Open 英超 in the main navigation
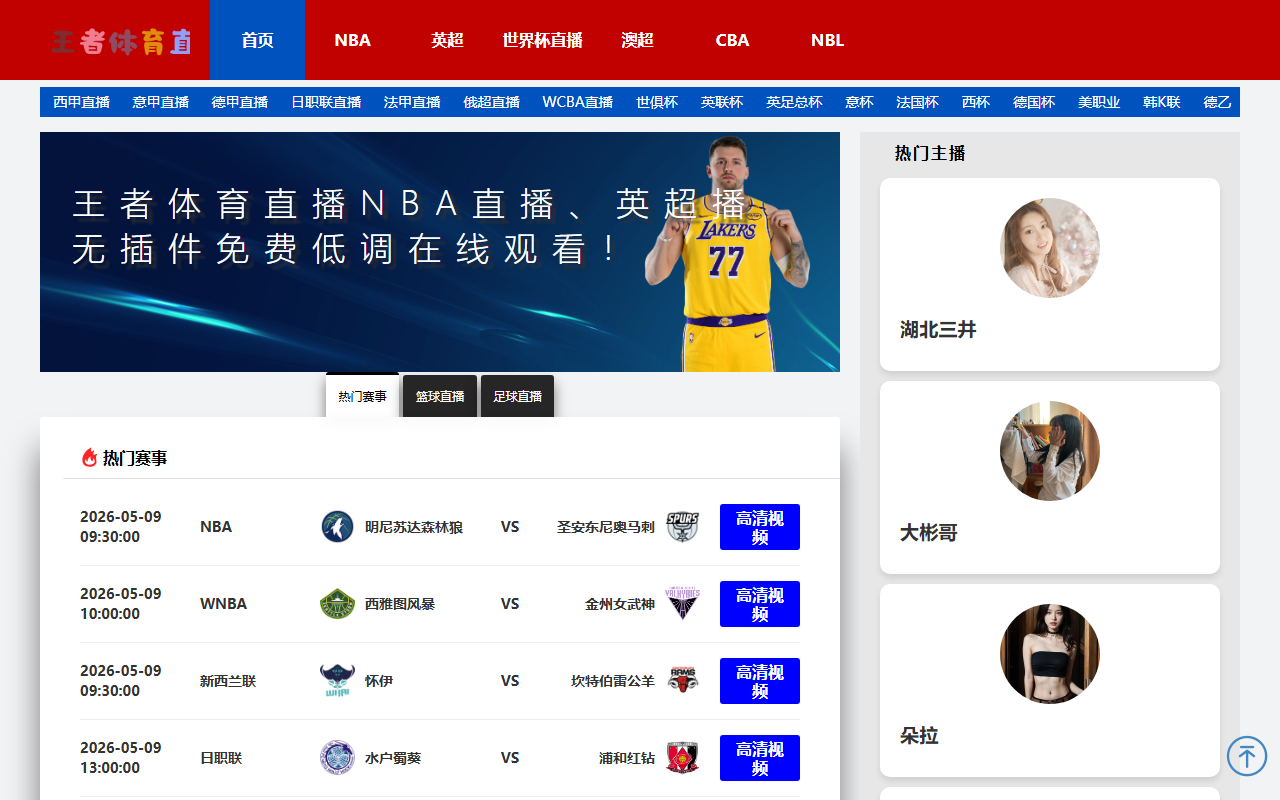Screen dimensions: 1280x800 pyautogui.click(x=447, y=40)
